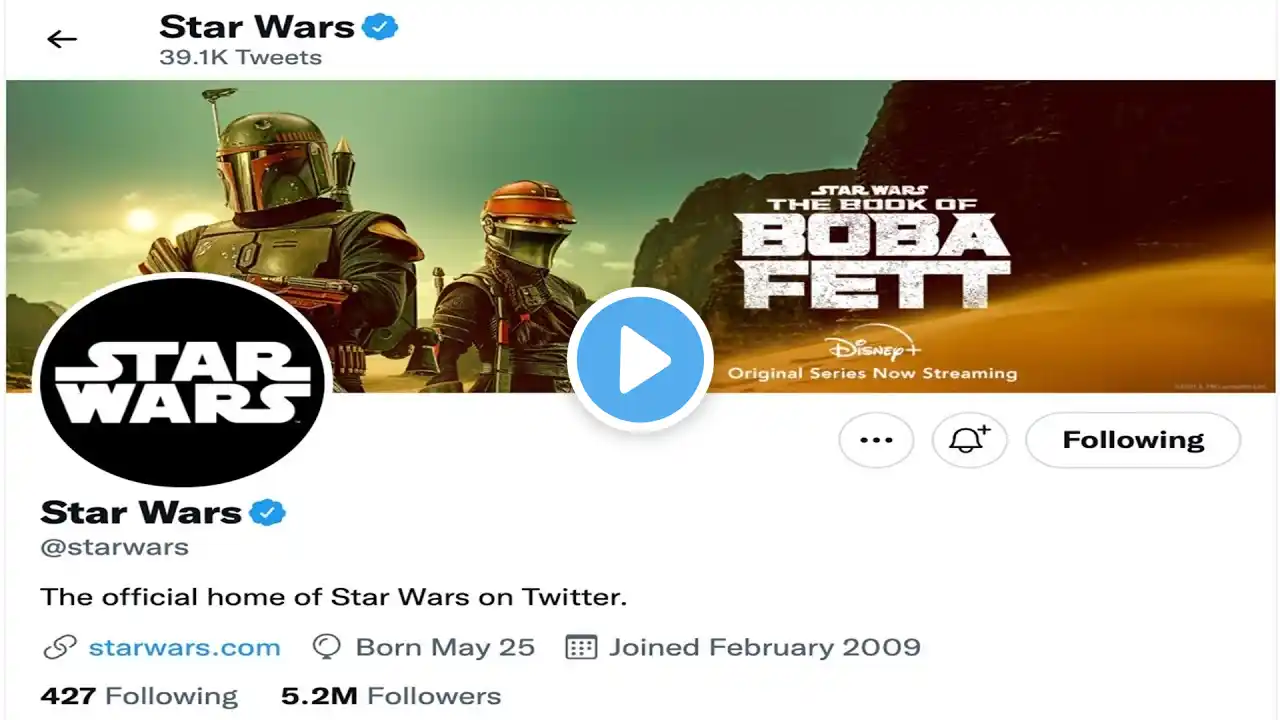Click the Star Wars profile display name

pos(141,513)
